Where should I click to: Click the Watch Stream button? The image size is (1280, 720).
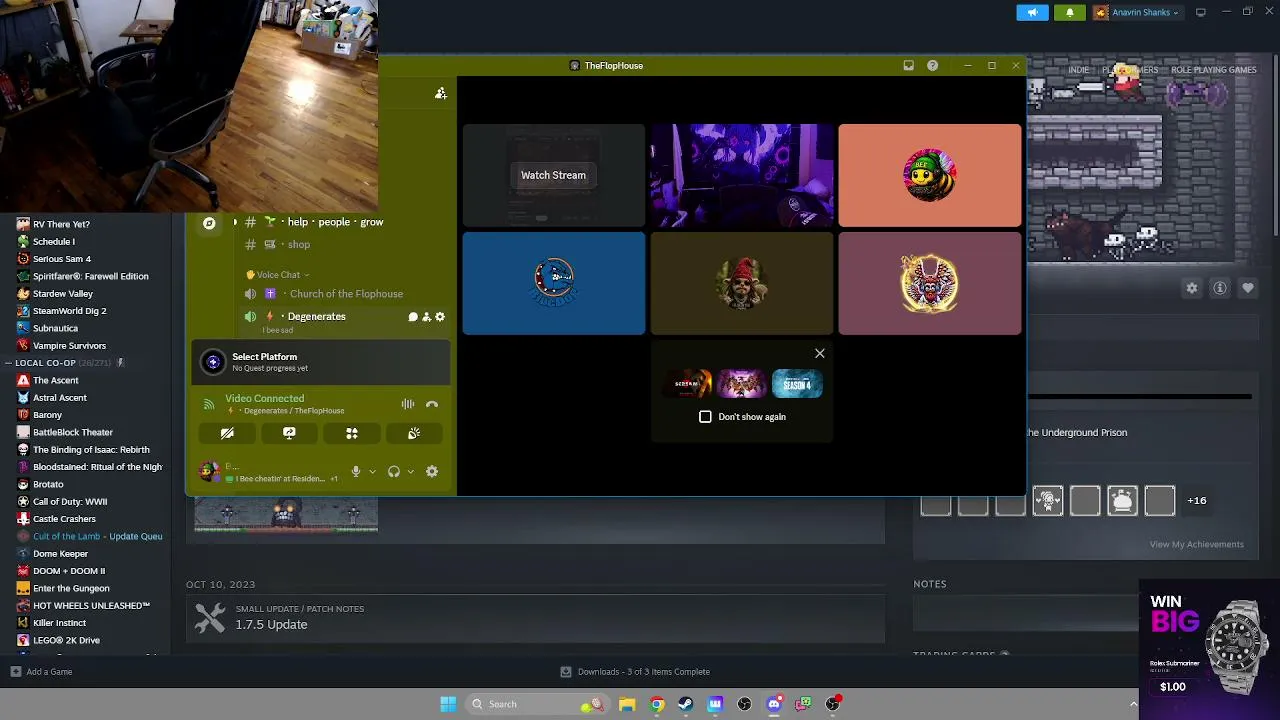click(x=553, y=175)
